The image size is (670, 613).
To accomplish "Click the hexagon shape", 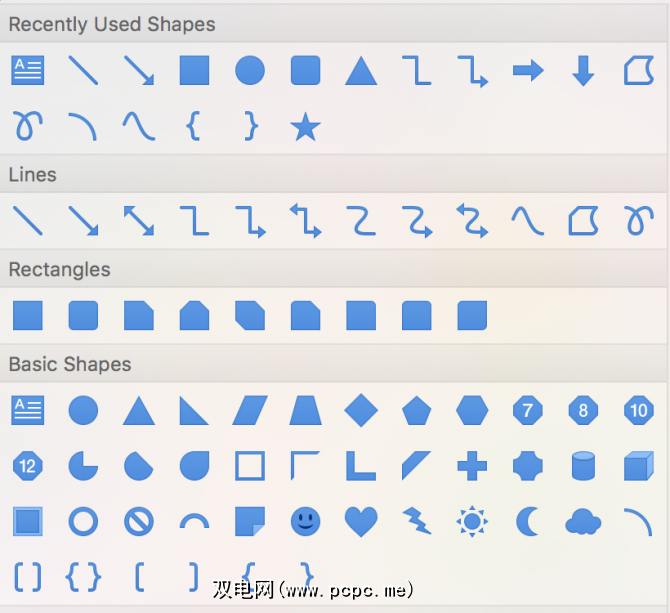I will click(472, 409).
